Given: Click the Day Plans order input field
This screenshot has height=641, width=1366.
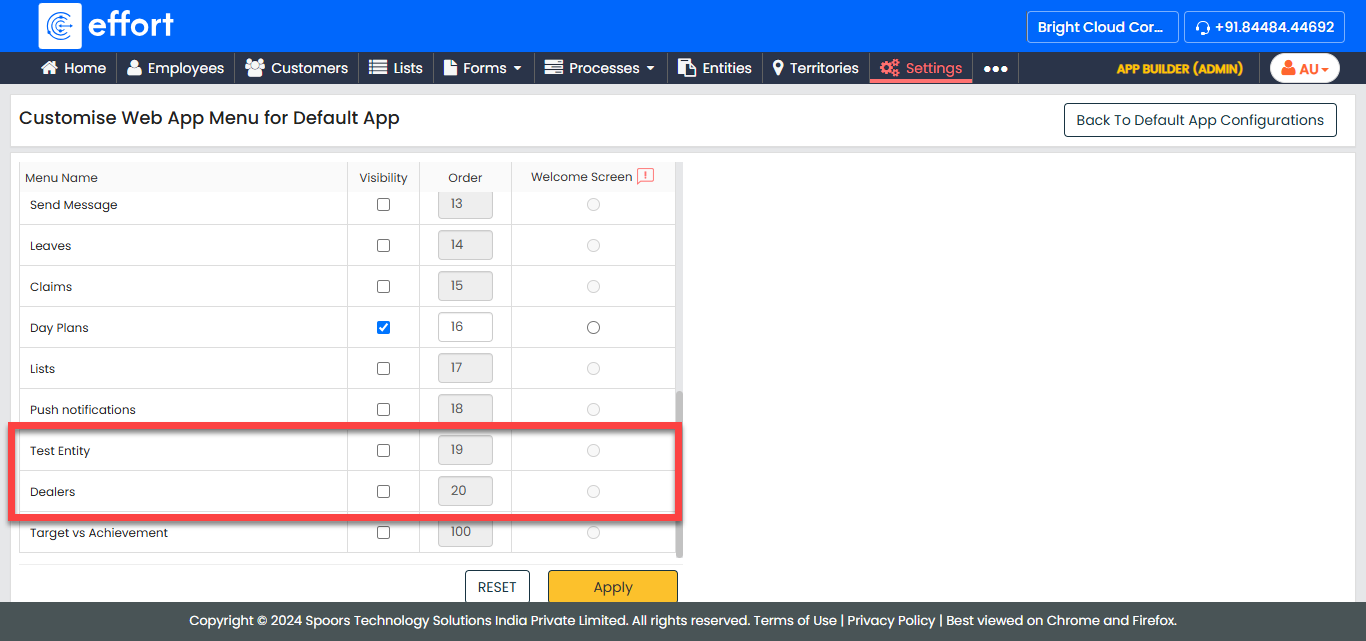Looking at the screenshot, I should click(465, 327).
